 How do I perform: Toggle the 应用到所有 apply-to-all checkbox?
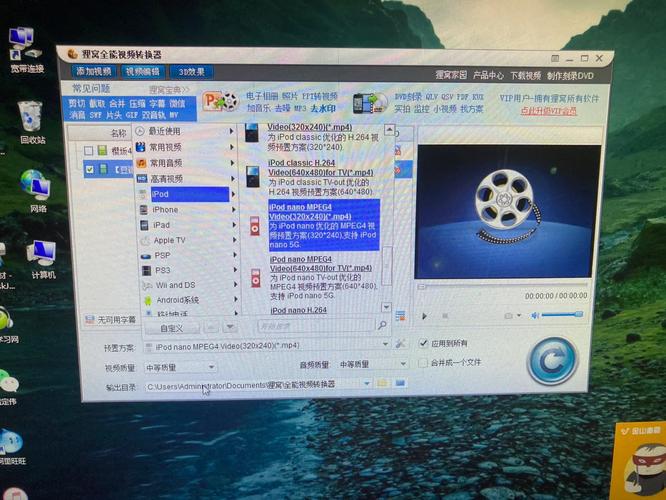coord(423,343)
